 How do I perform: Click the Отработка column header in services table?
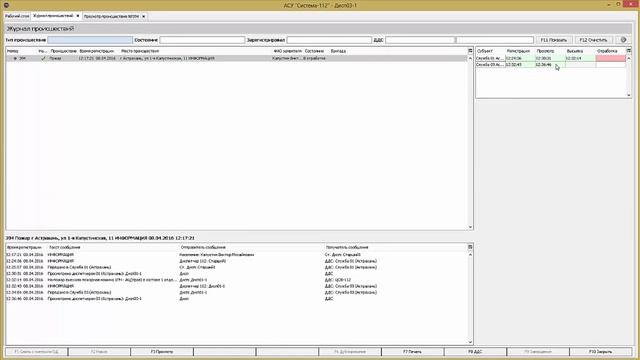pyautogui.click(x=607, y=51)
